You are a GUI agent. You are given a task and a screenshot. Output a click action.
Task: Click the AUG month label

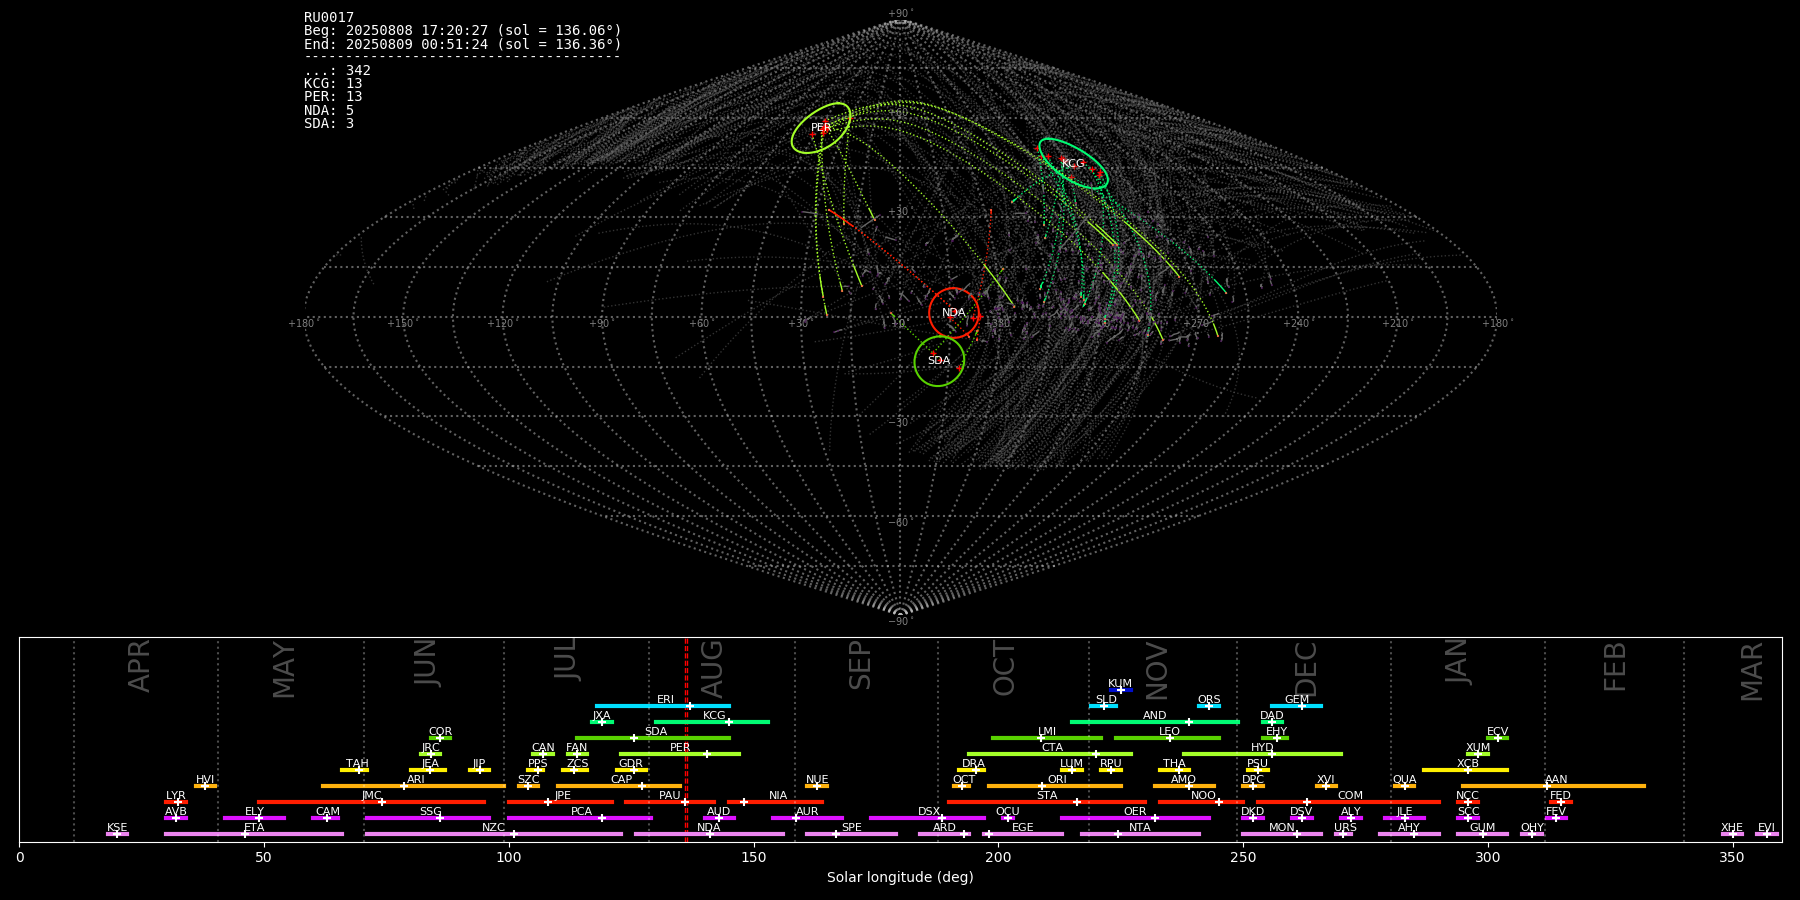tap(712, 669)
